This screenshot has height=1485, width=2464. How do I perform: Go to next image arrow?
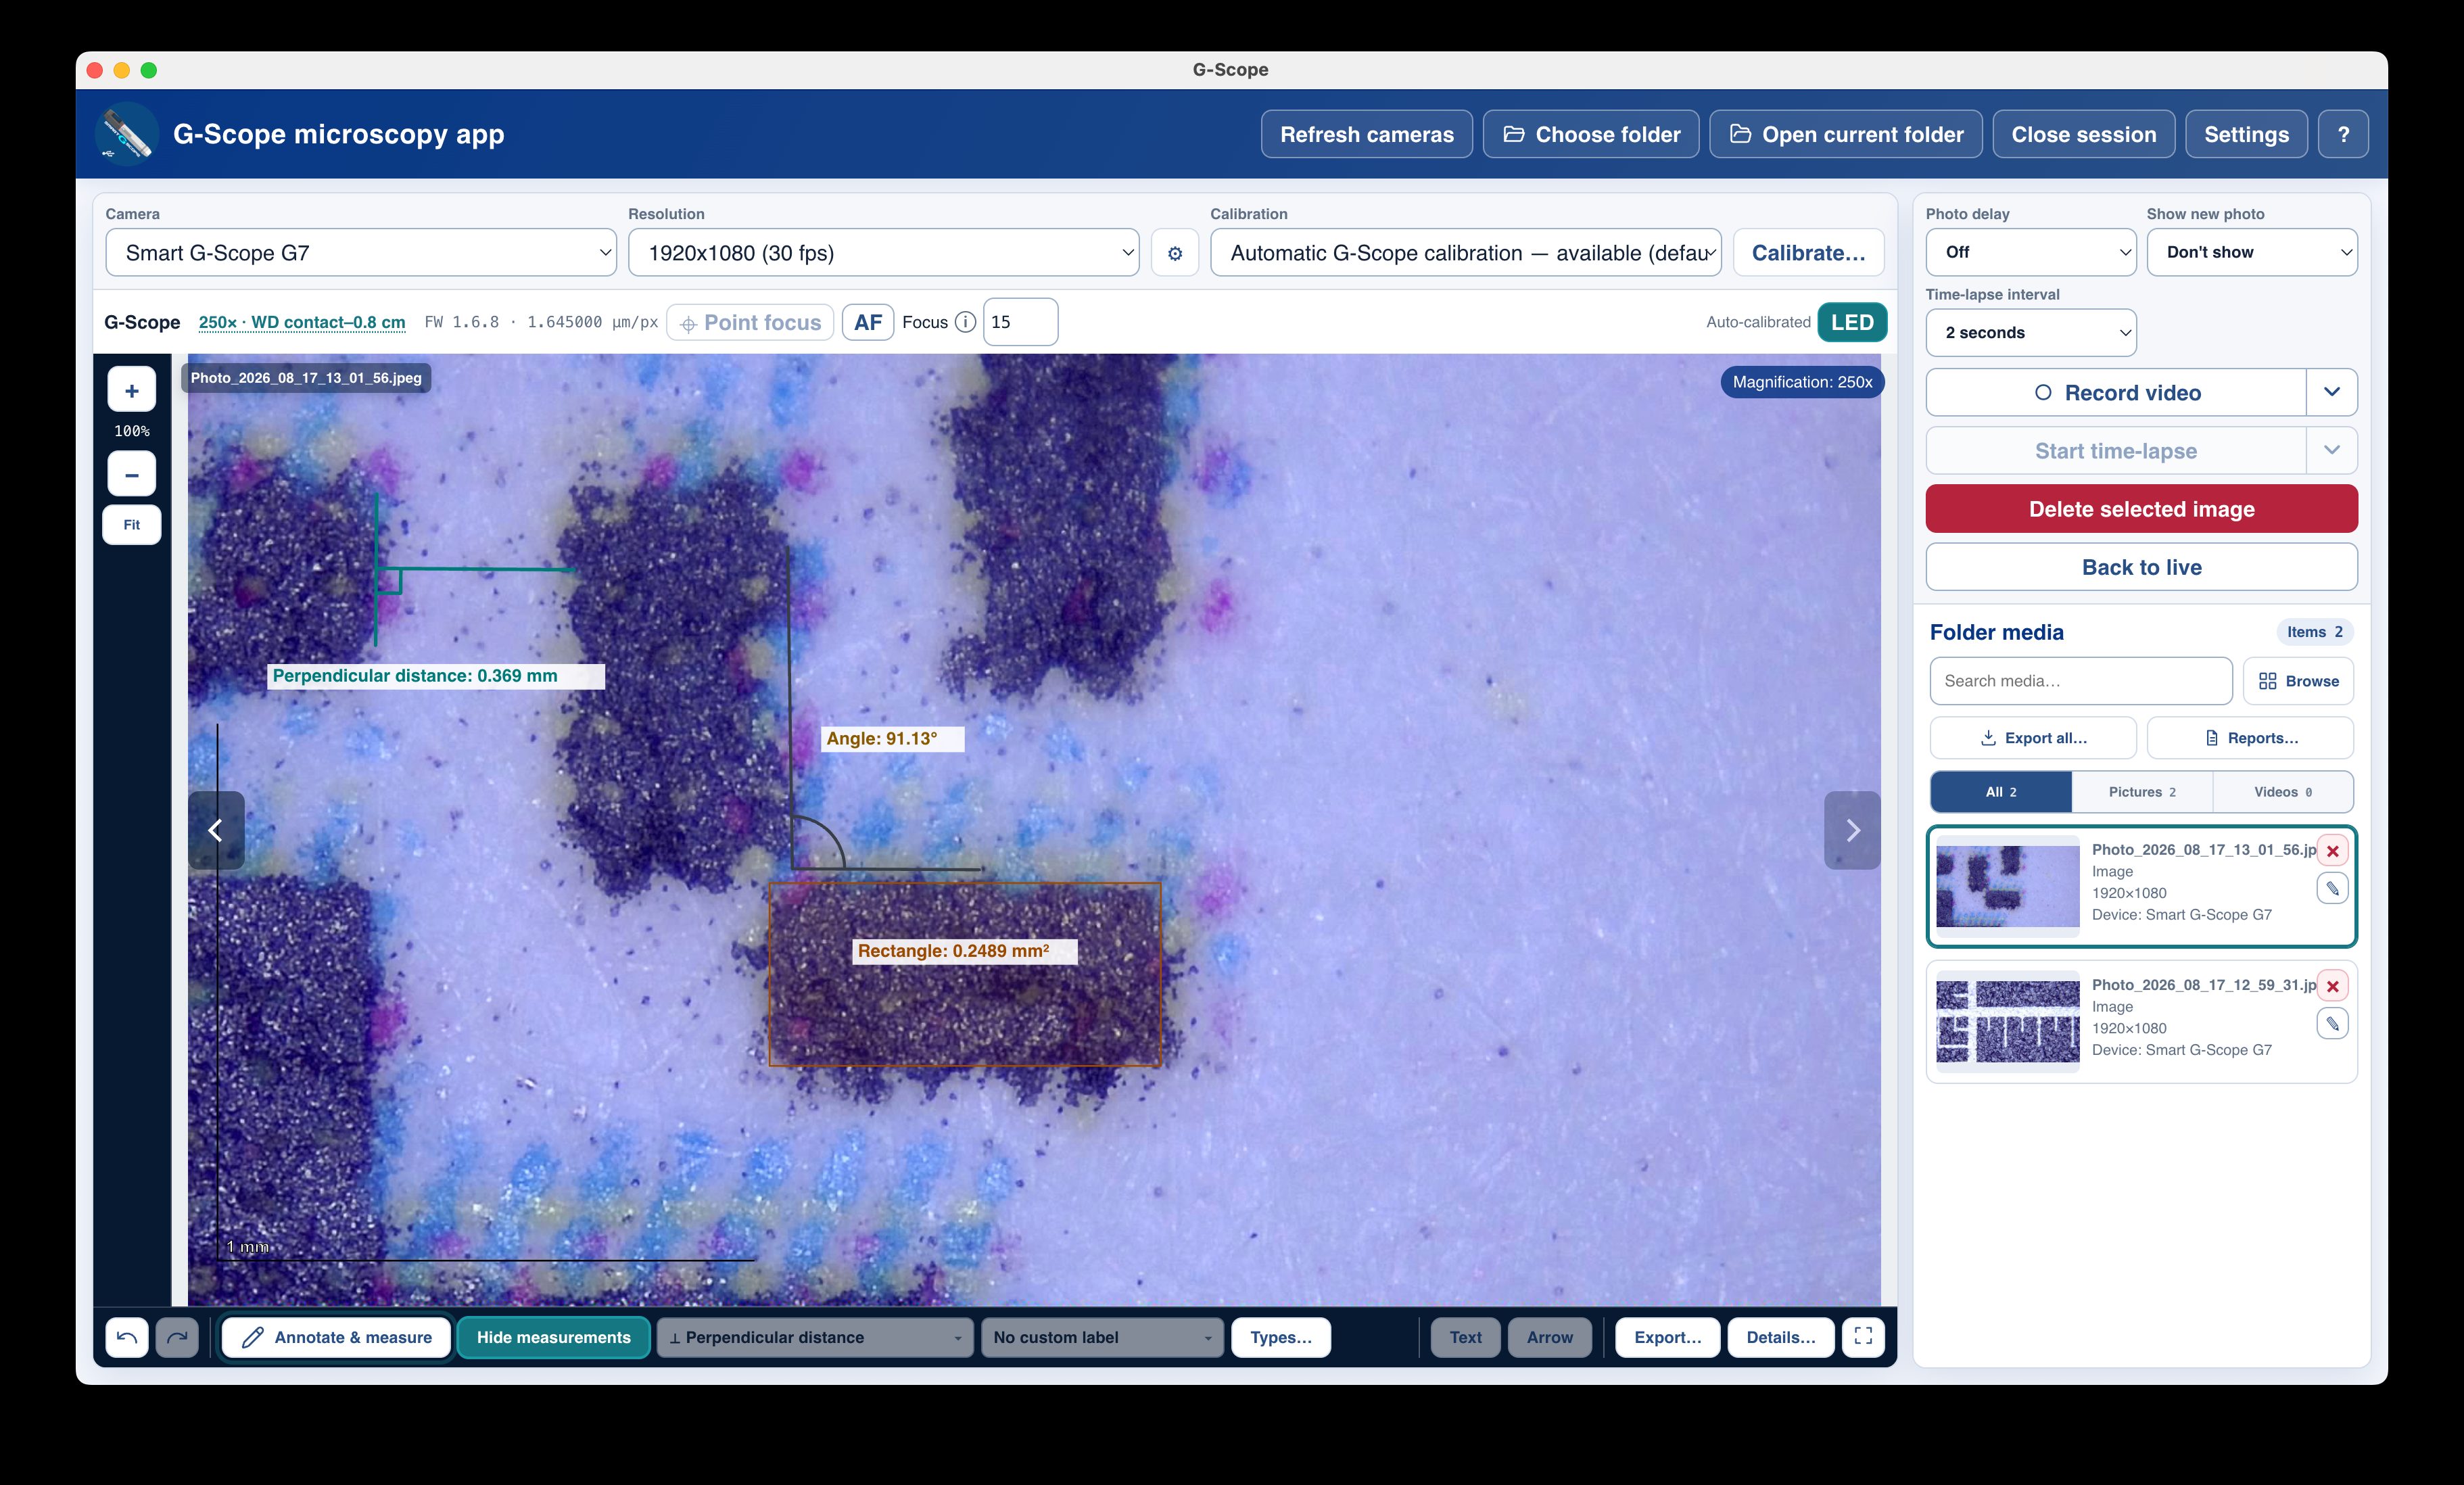(x=1852, y=830)
